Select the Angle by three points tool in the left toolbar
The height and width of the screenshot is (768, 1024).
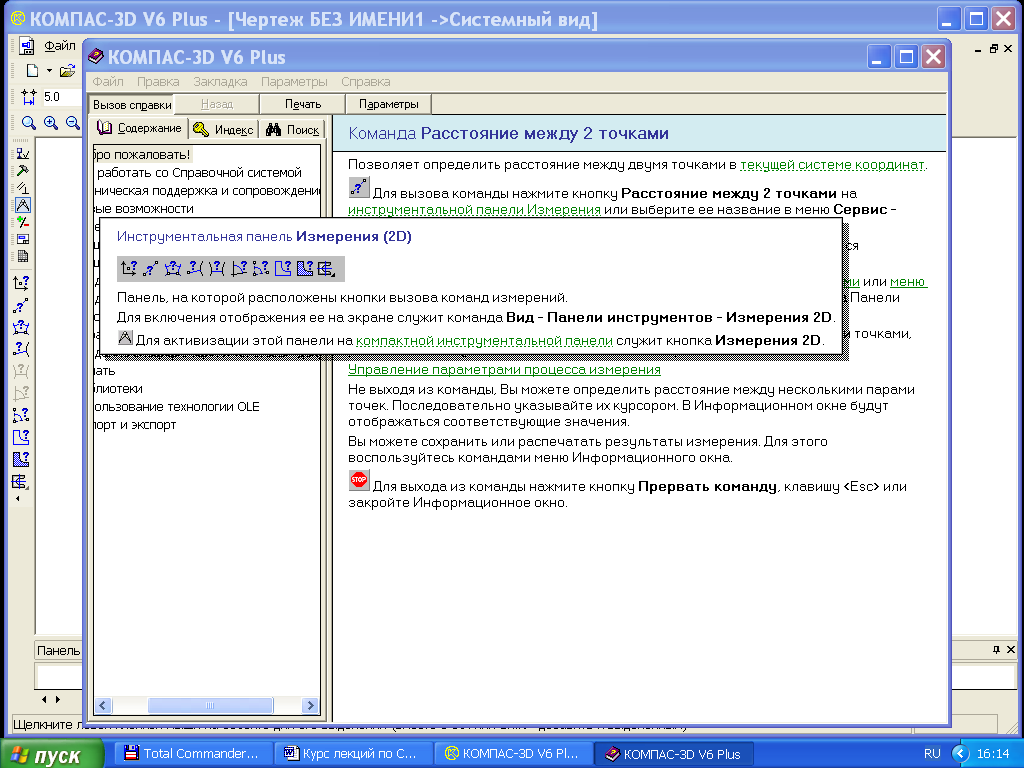(21, 415)
